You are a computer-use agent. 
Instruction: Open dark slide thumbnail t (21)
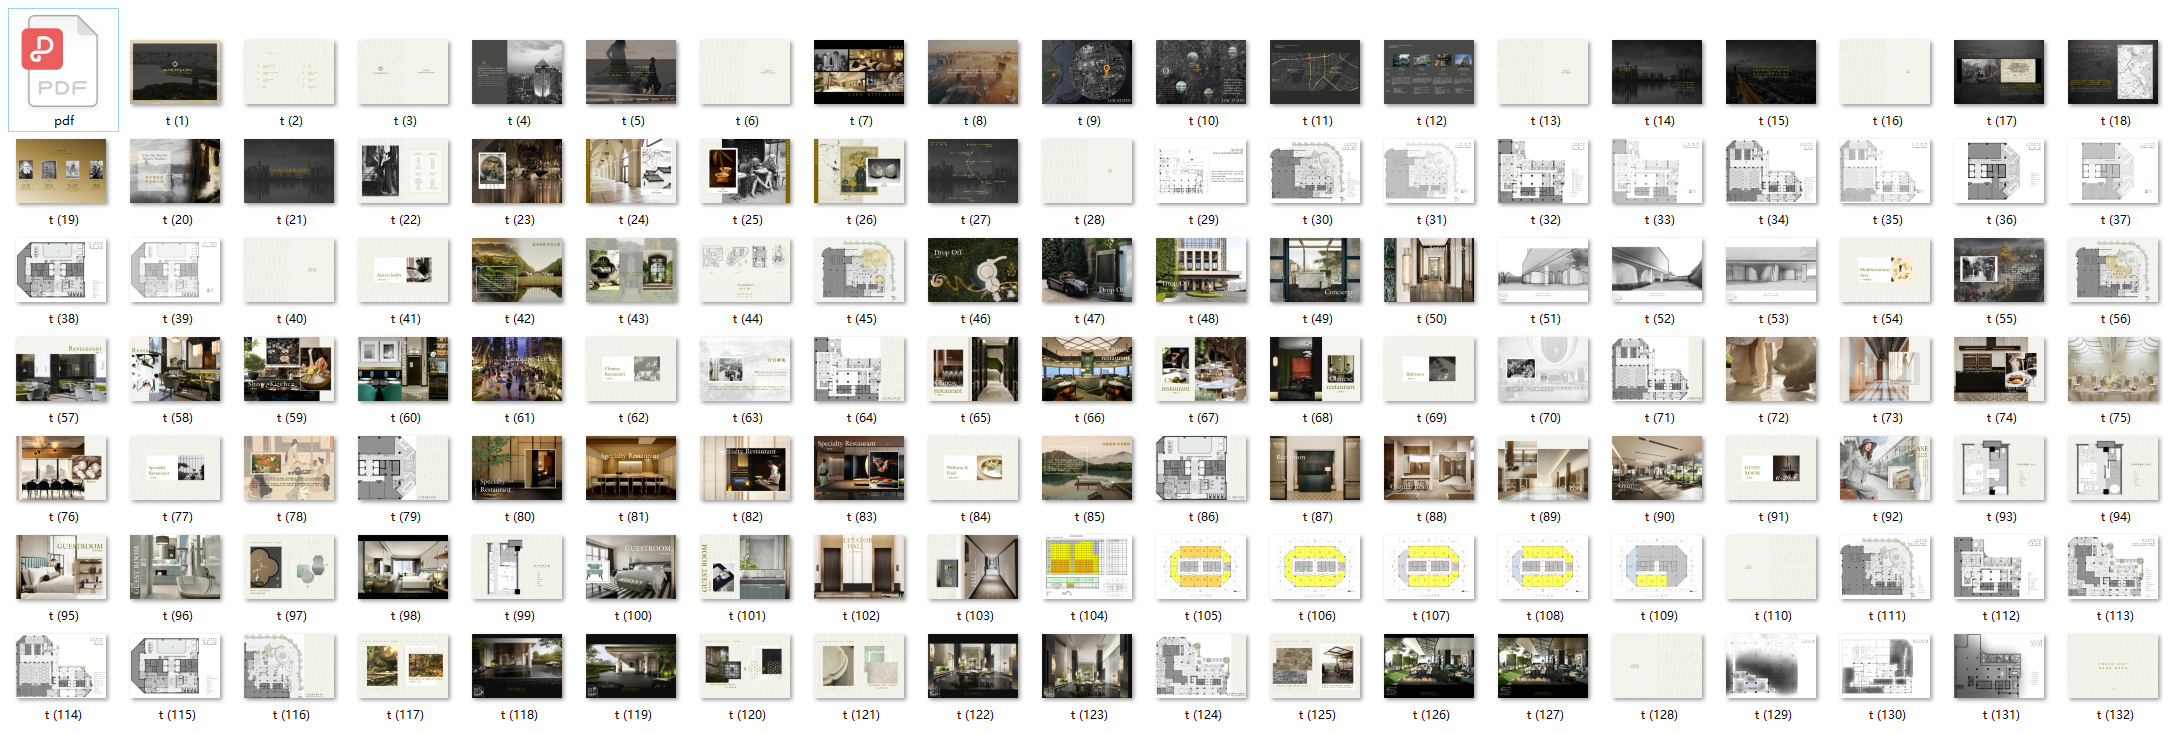tap(289, 172)
